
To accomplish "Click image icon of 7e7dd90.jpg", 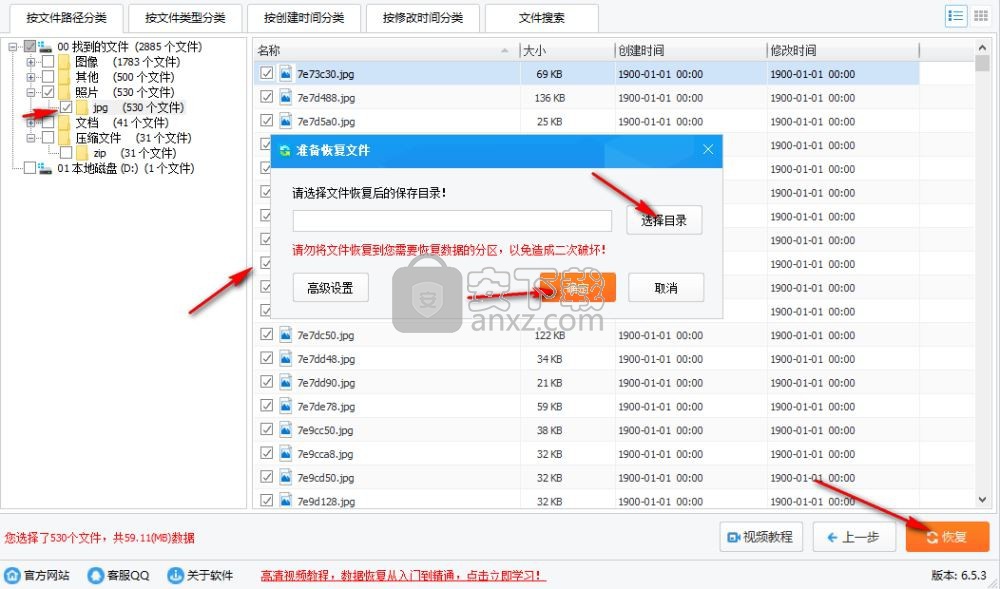I will [286, 382].
